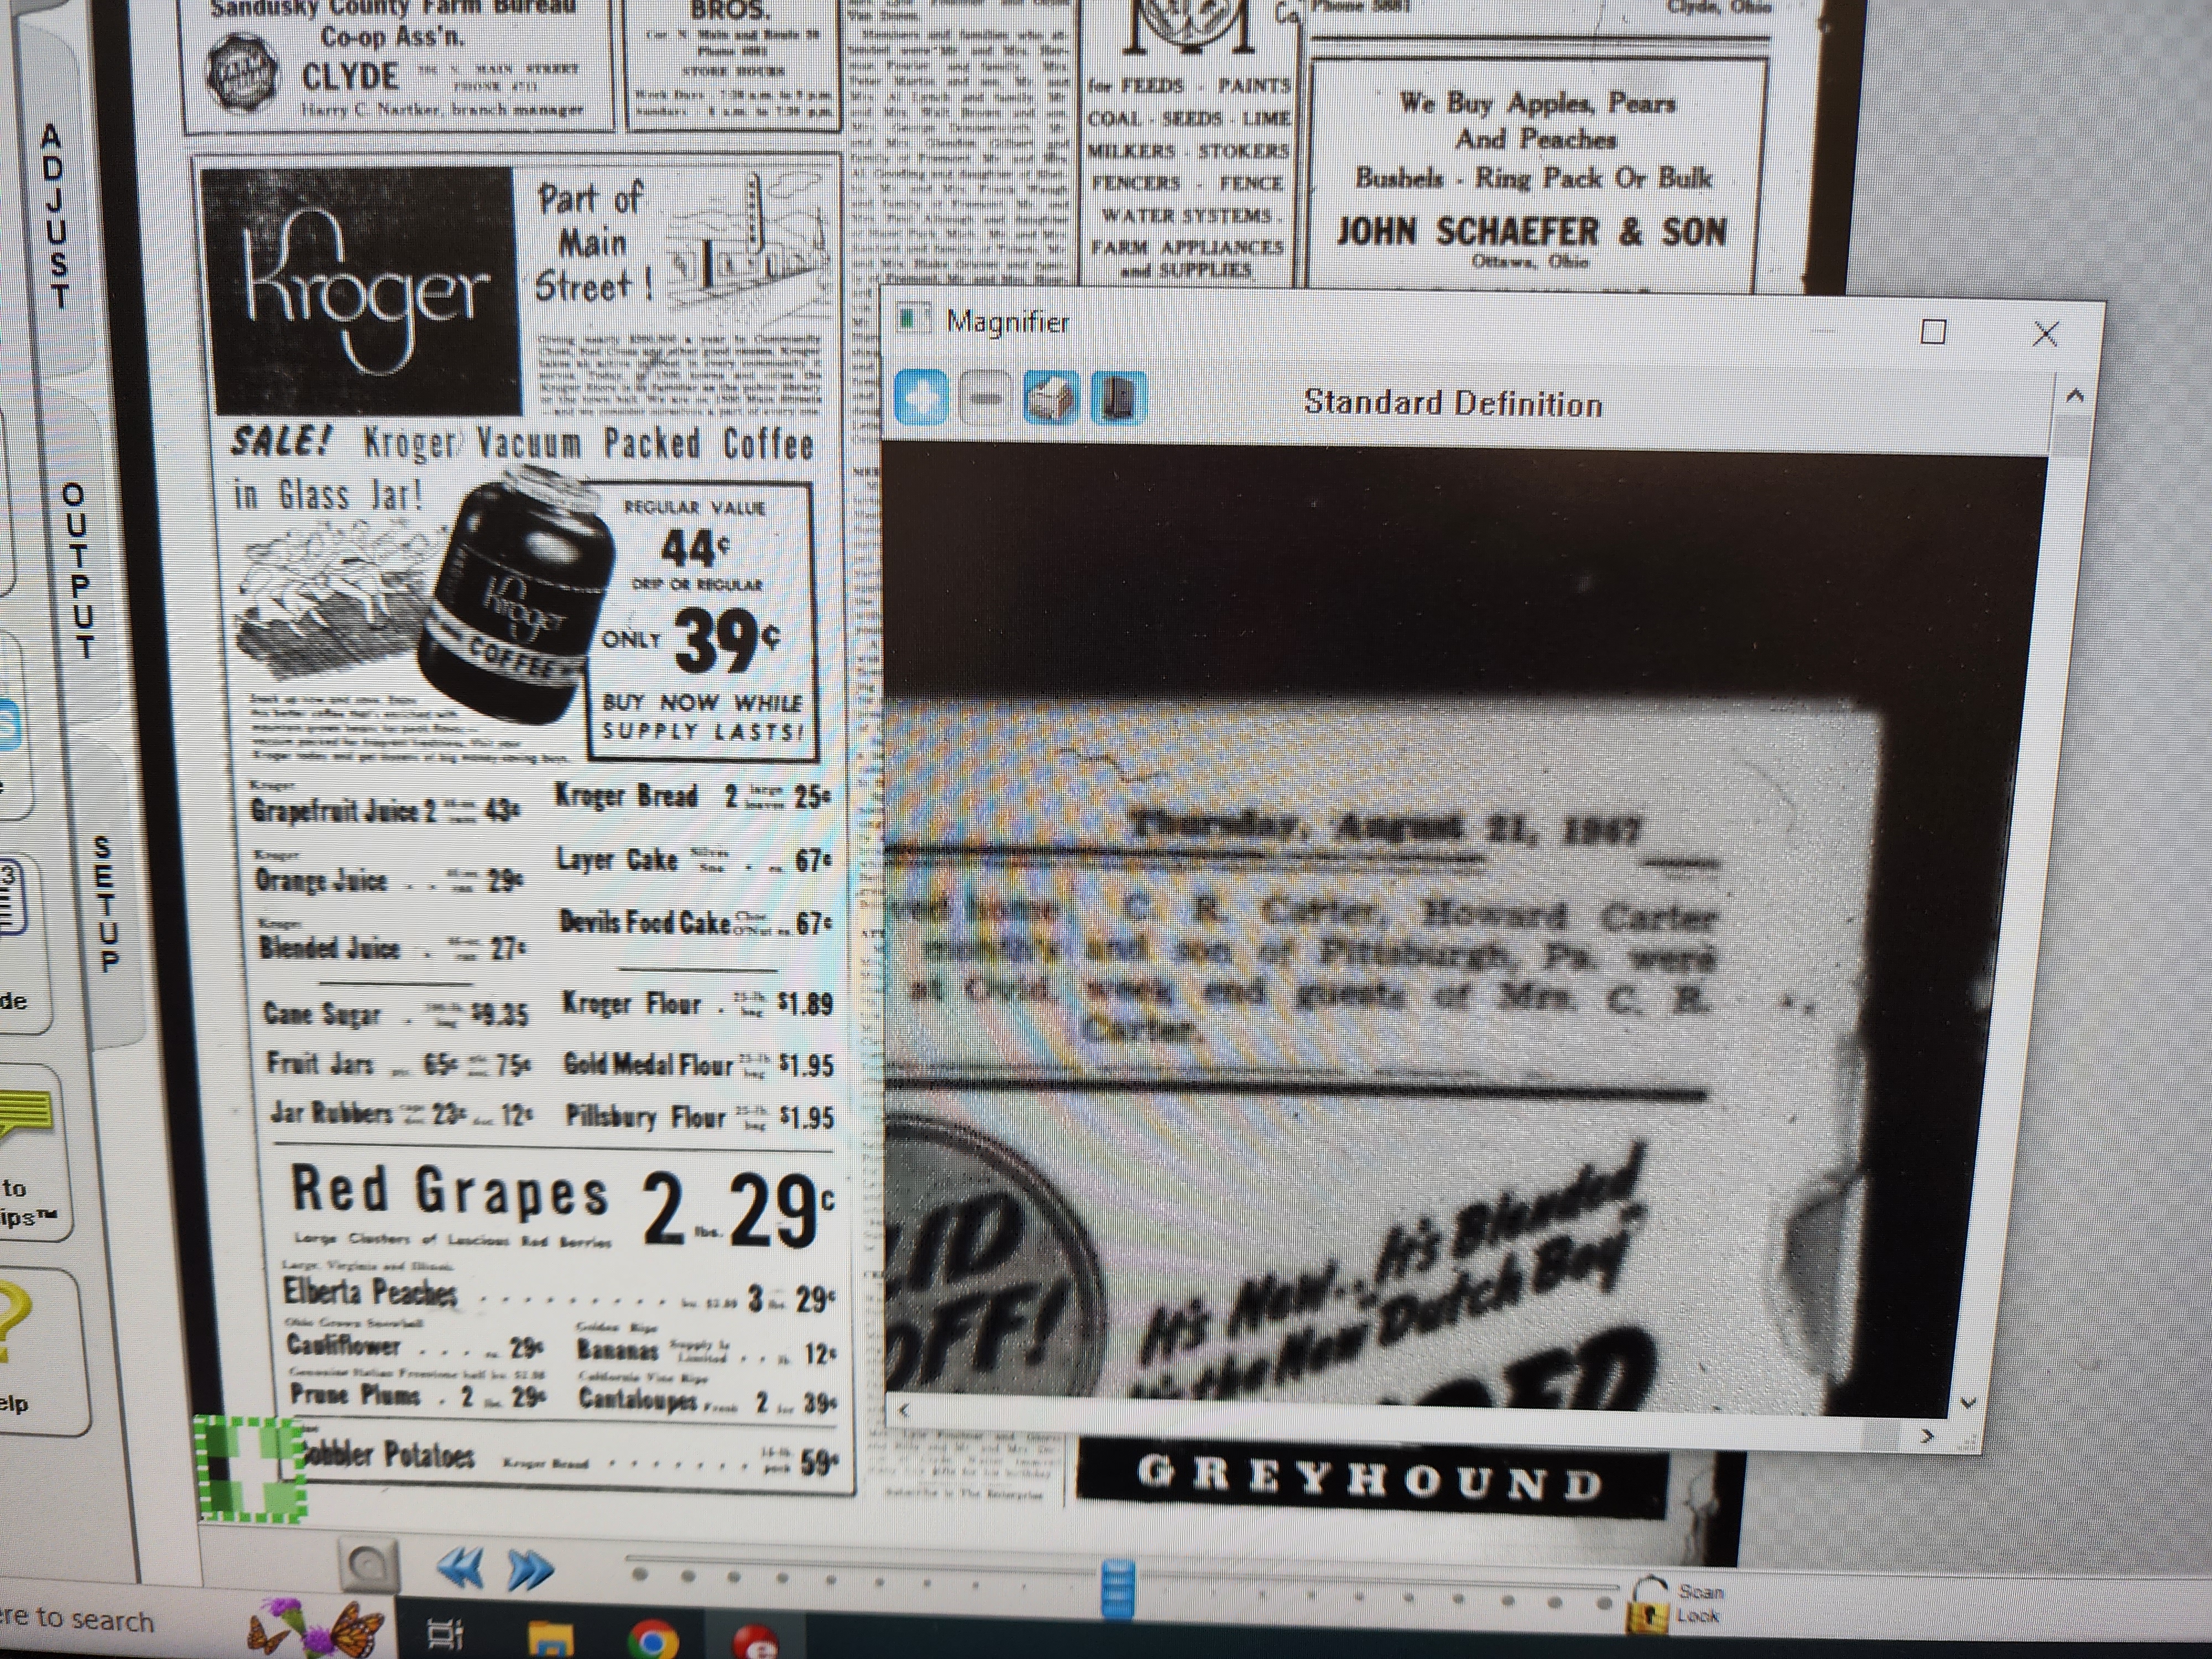Click the fast-forward double-arrow film icon
The image size is (2212, 1659).
[530, 1570]
